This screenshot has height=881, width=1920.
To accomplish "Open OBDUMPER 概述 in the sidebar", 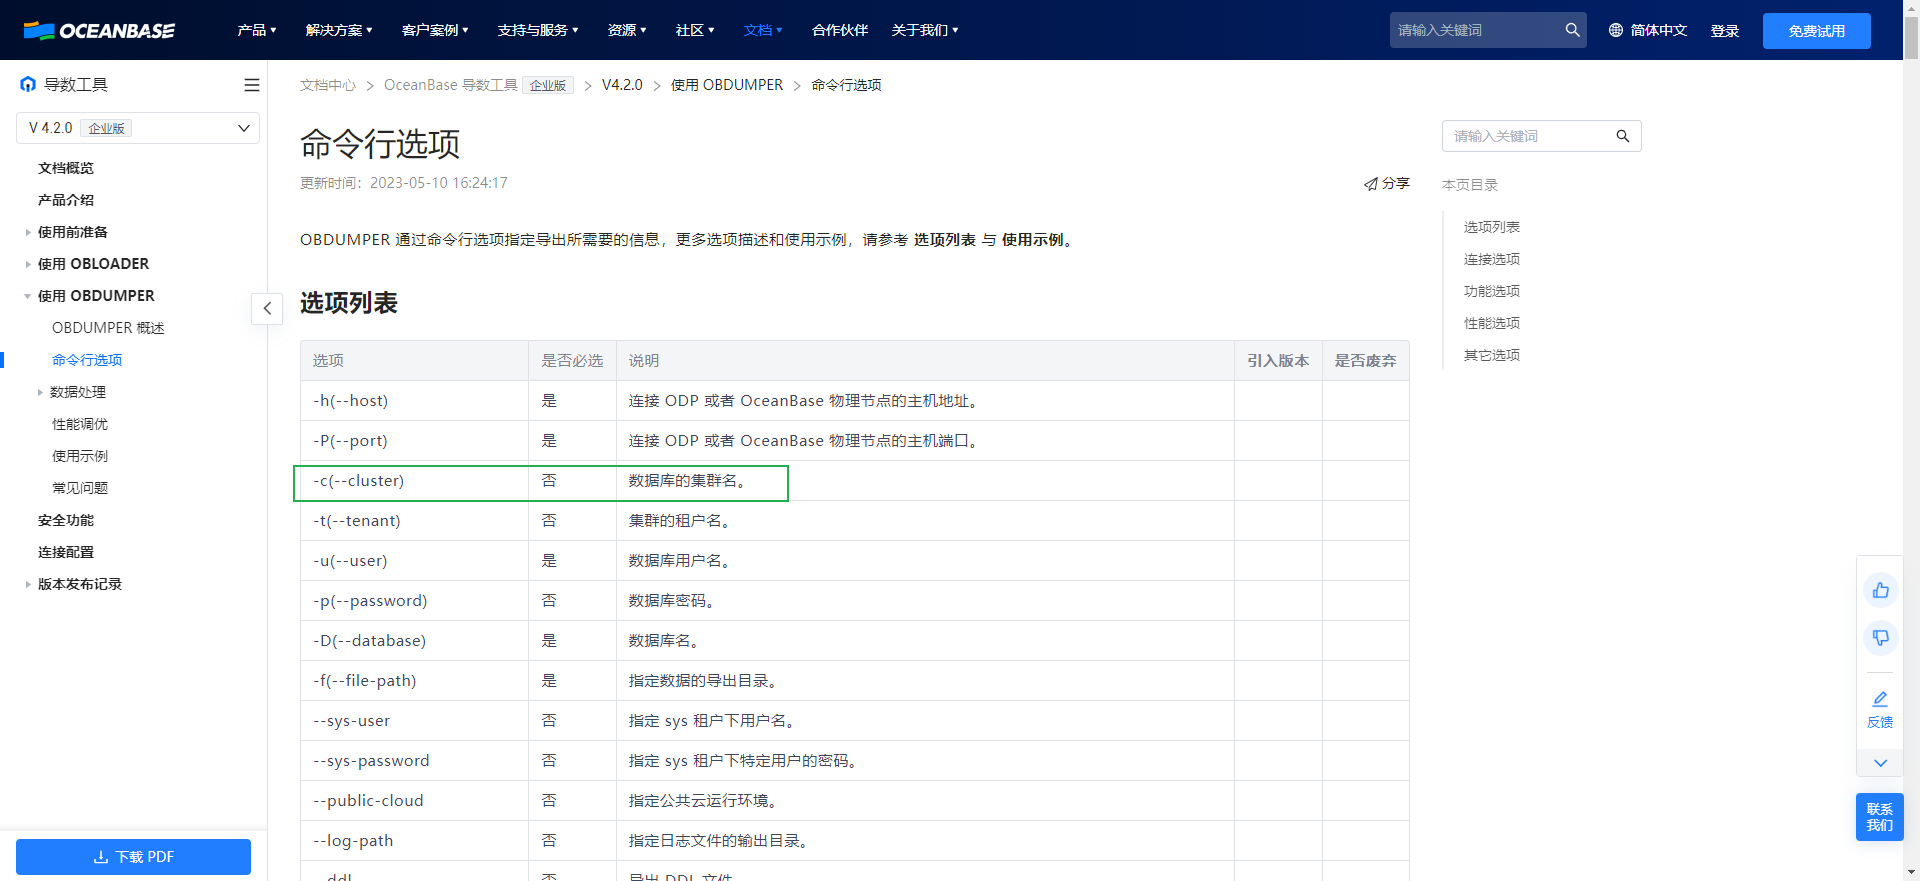I will (x=108, y=328).
